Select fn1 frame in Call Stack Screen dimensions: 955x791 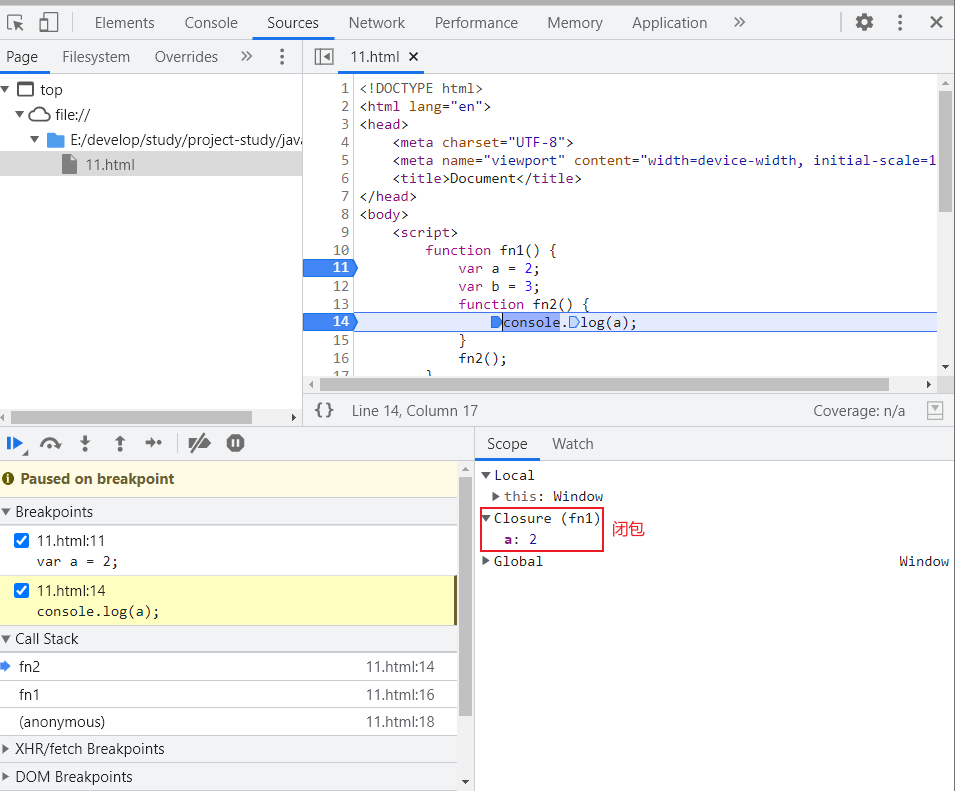coord(30,694)
